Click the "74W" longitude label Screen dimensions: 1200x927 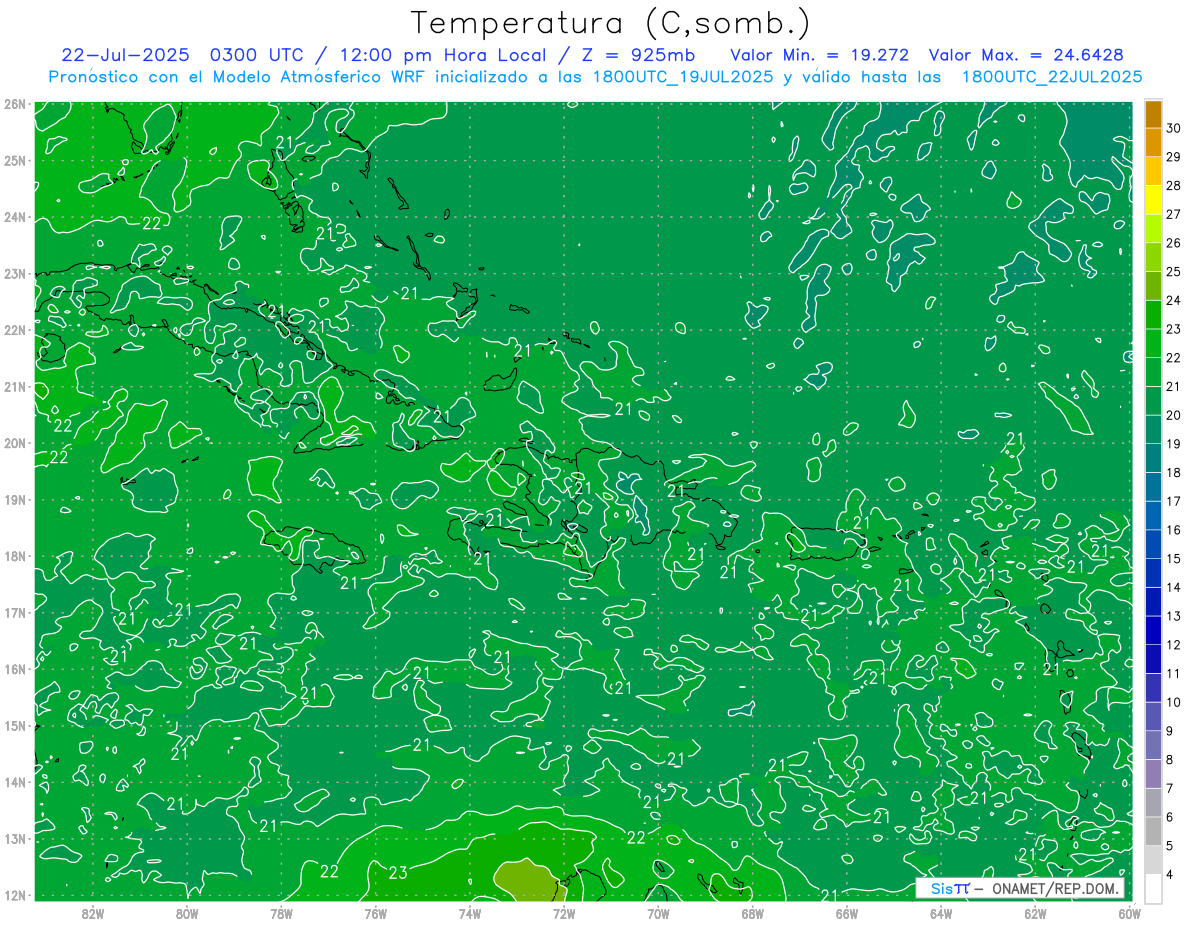tap(470, 912)
